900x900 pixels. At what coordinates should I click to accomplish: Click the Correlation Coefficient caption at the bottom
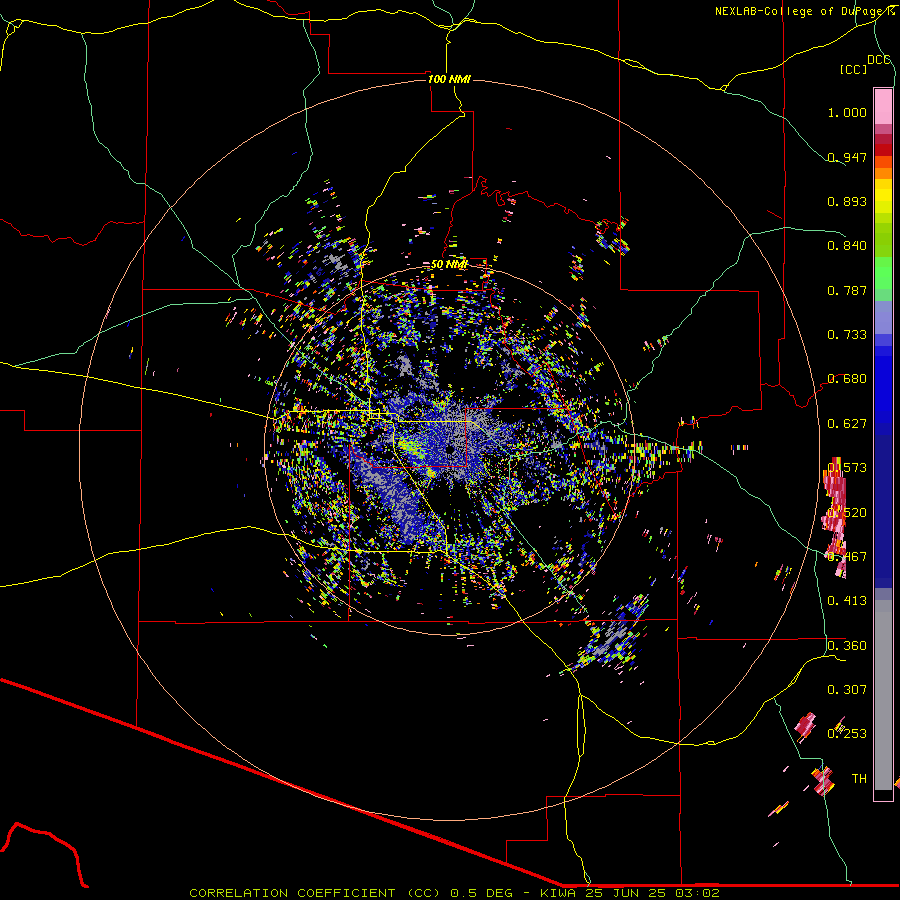(x=454, y=893)
